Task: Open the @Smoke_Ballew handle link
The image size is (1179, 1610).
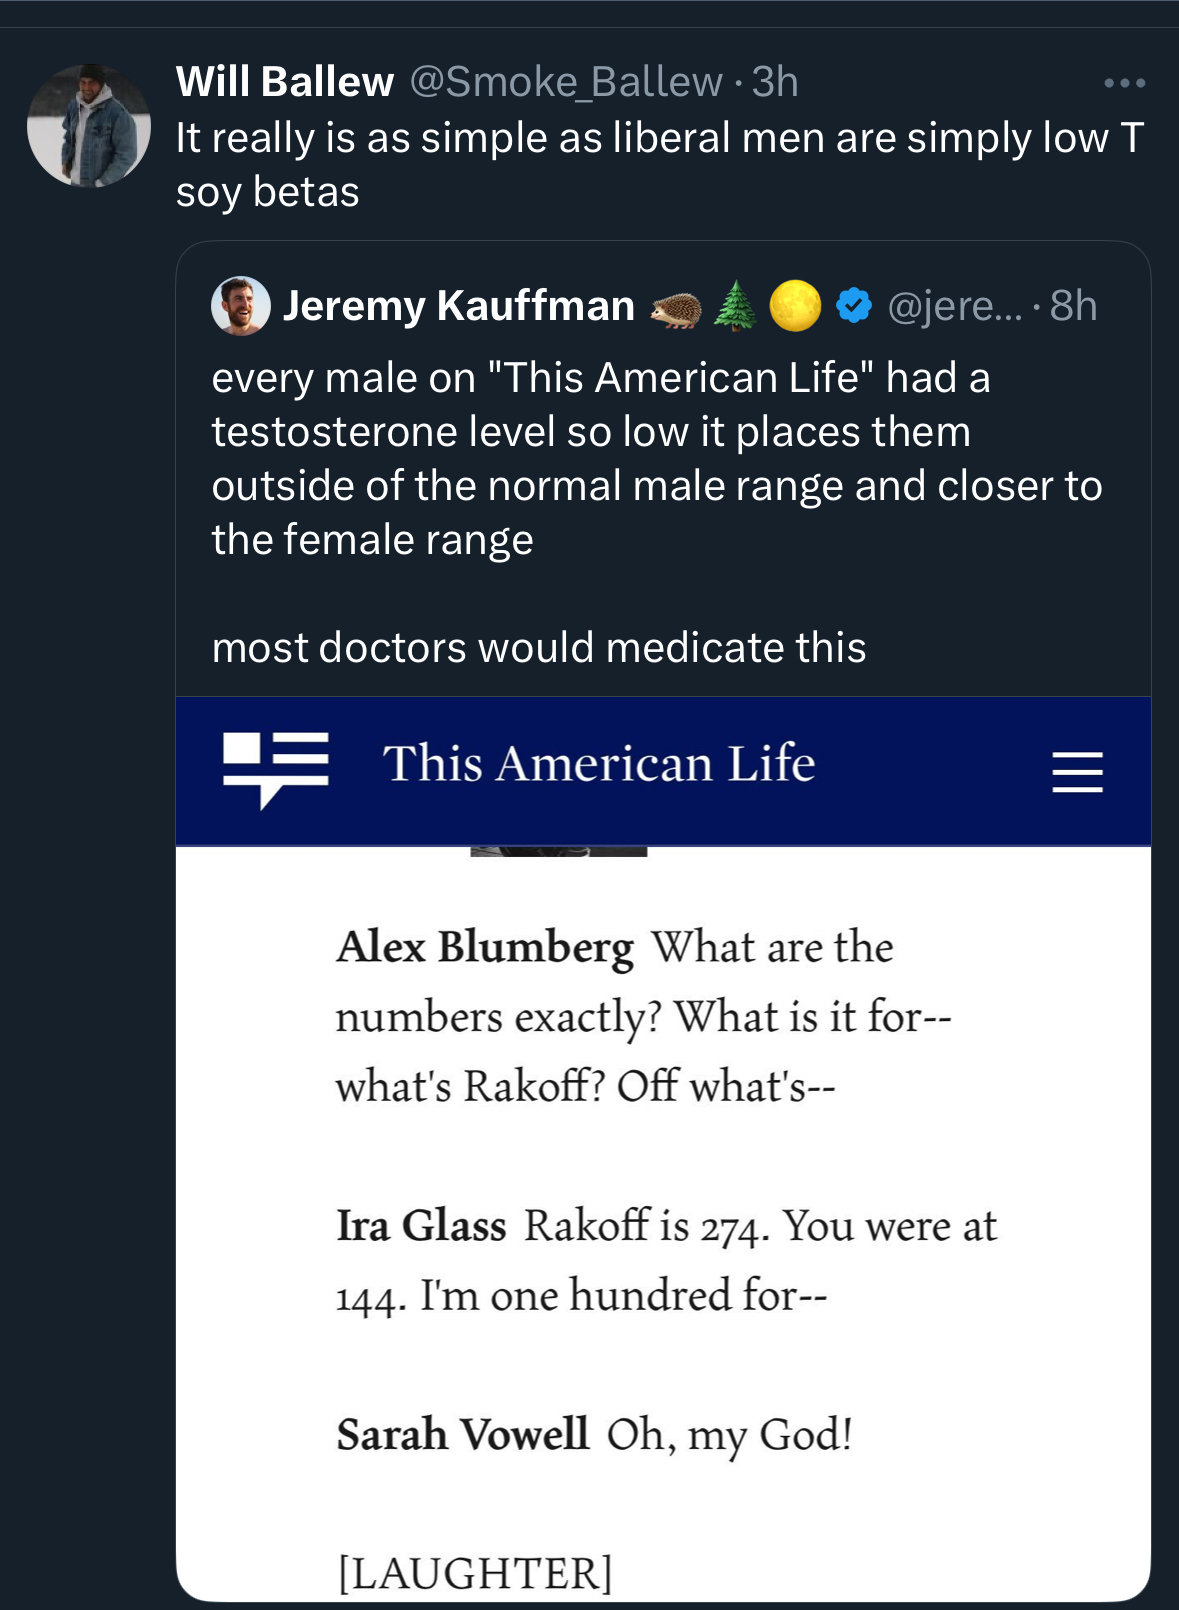Action: pos(565,82)
